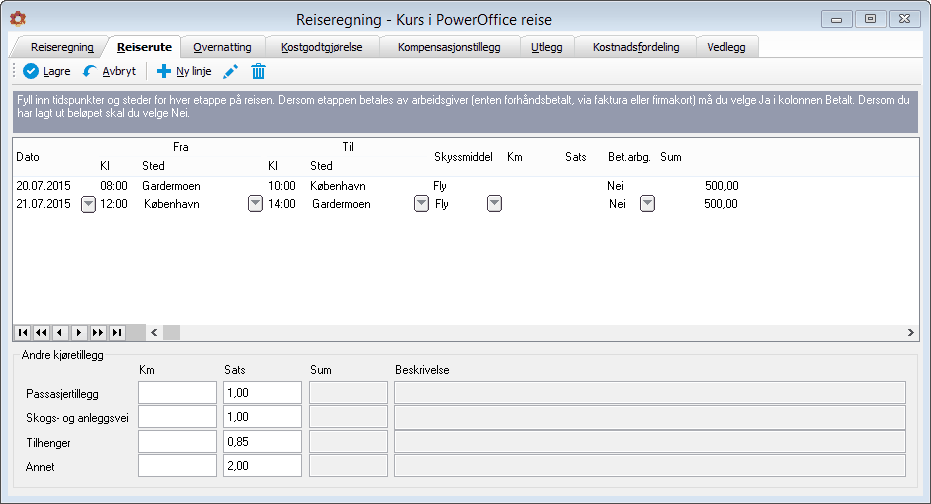Open Skyssmiddel dropdown showing Fly
931x504 pixels.
(494, 204)
